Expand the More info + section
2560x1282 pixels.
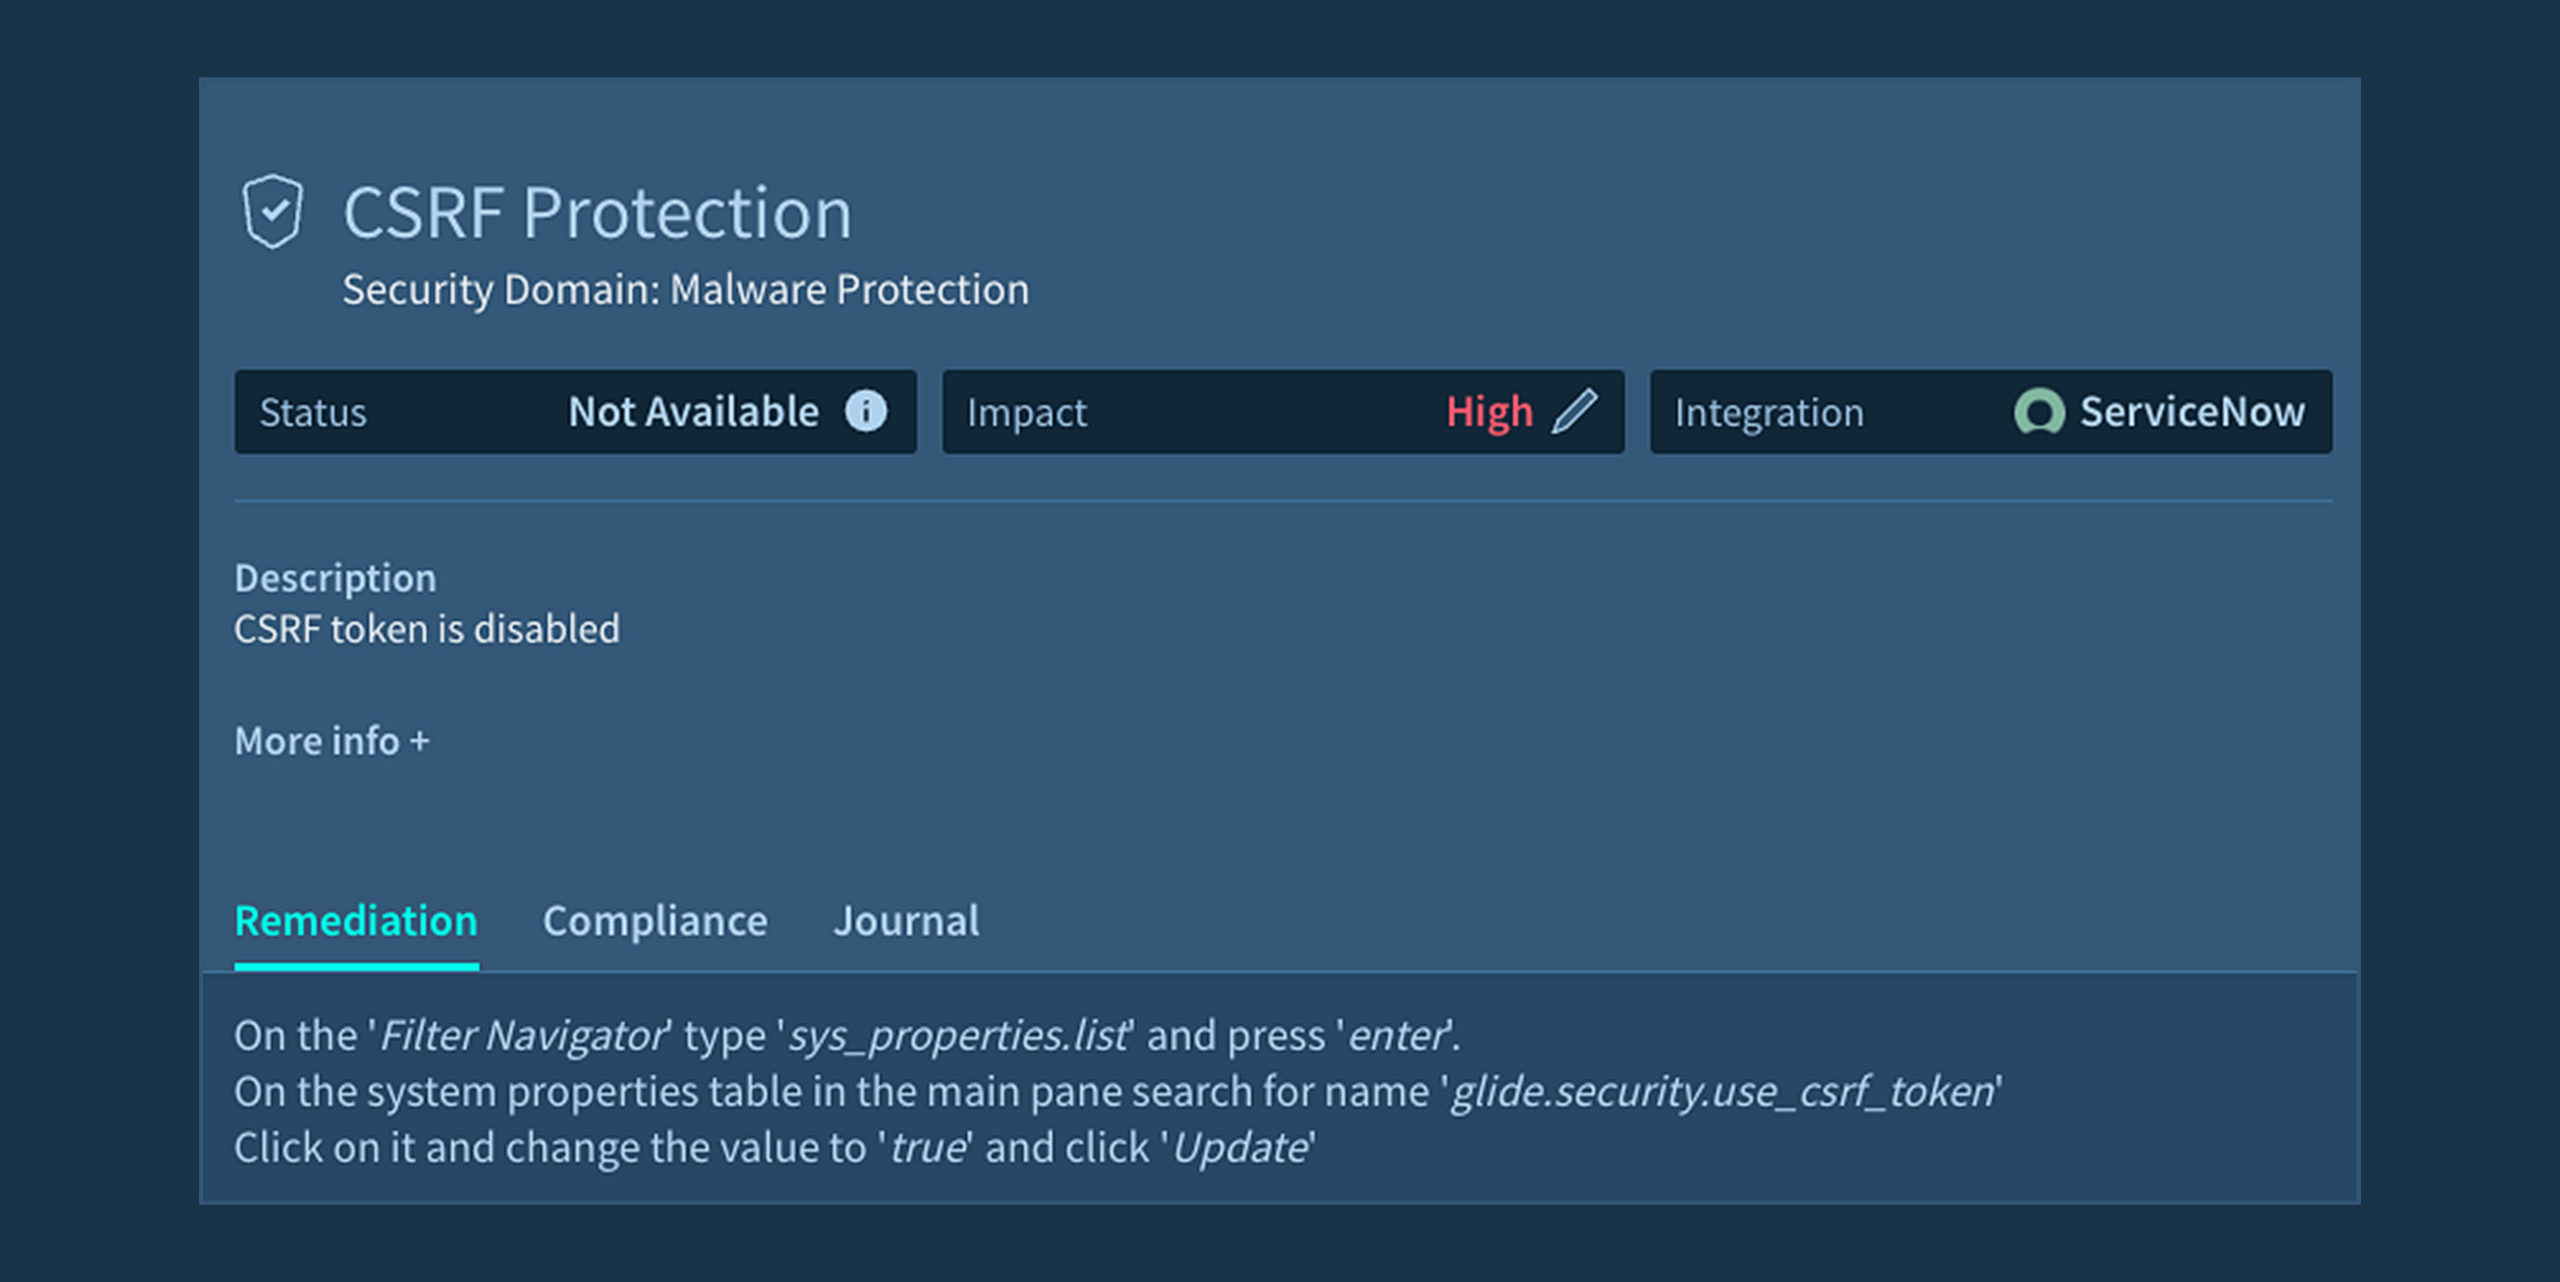tap(332, 741)
